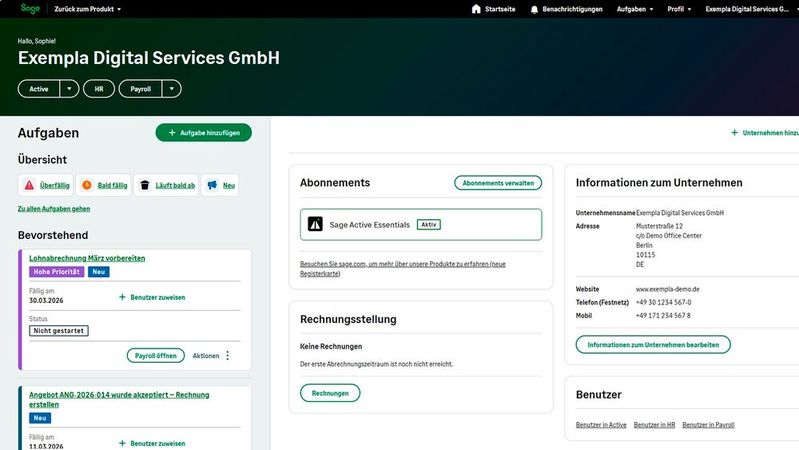Click the Benachrichtigungen bell icon
Image resolution: width=799 pixels, height=450 pixels.
point(534,9)
